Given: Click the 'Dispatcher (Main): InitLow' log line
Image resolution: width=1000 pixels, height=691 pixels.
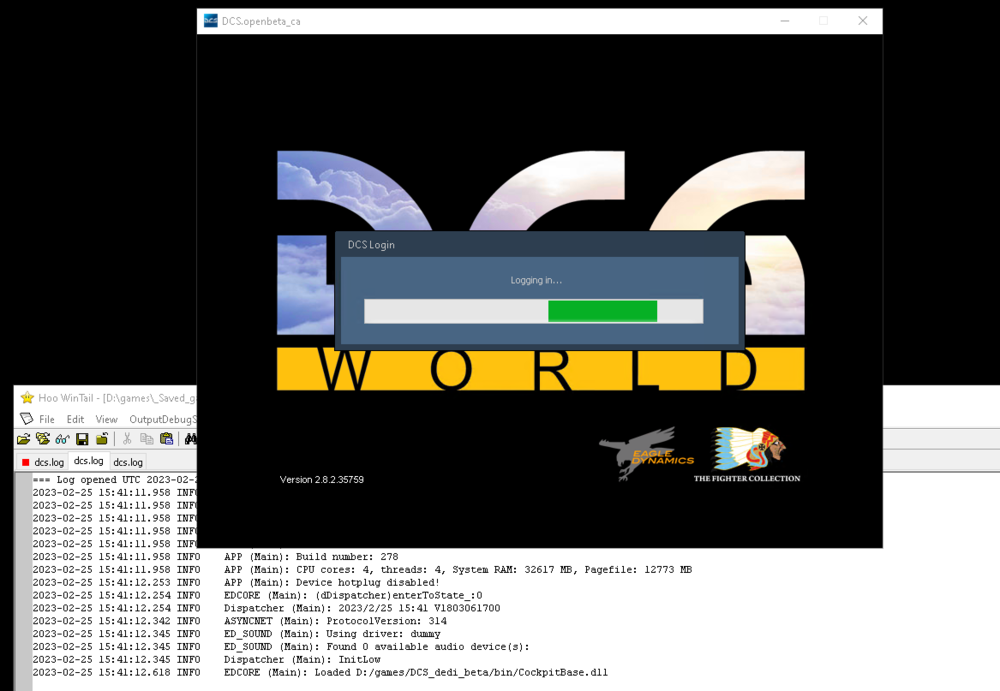Looking at the screenshot, I should point(207,659).
